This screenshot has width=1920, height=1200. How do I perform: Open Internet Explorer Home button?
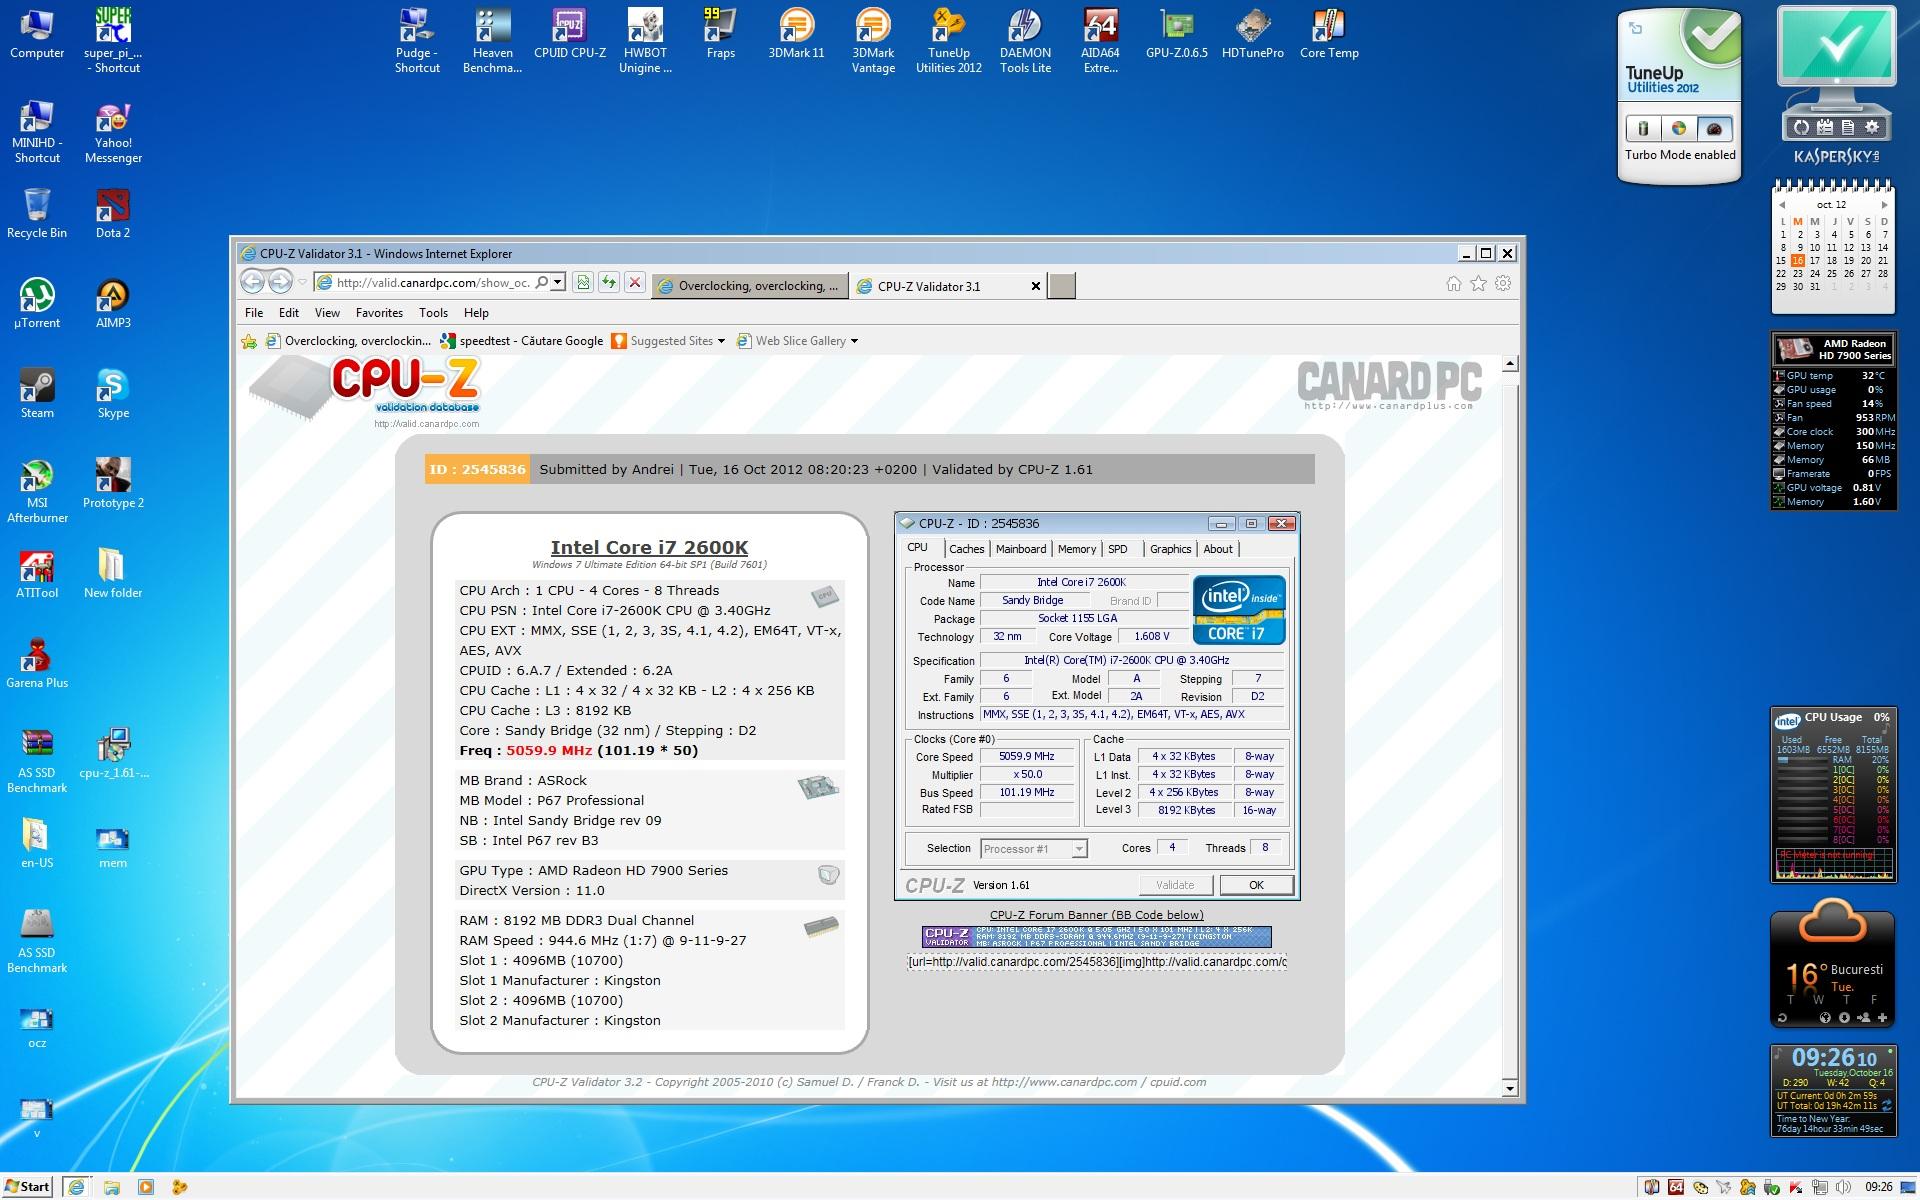point(1454,284)
